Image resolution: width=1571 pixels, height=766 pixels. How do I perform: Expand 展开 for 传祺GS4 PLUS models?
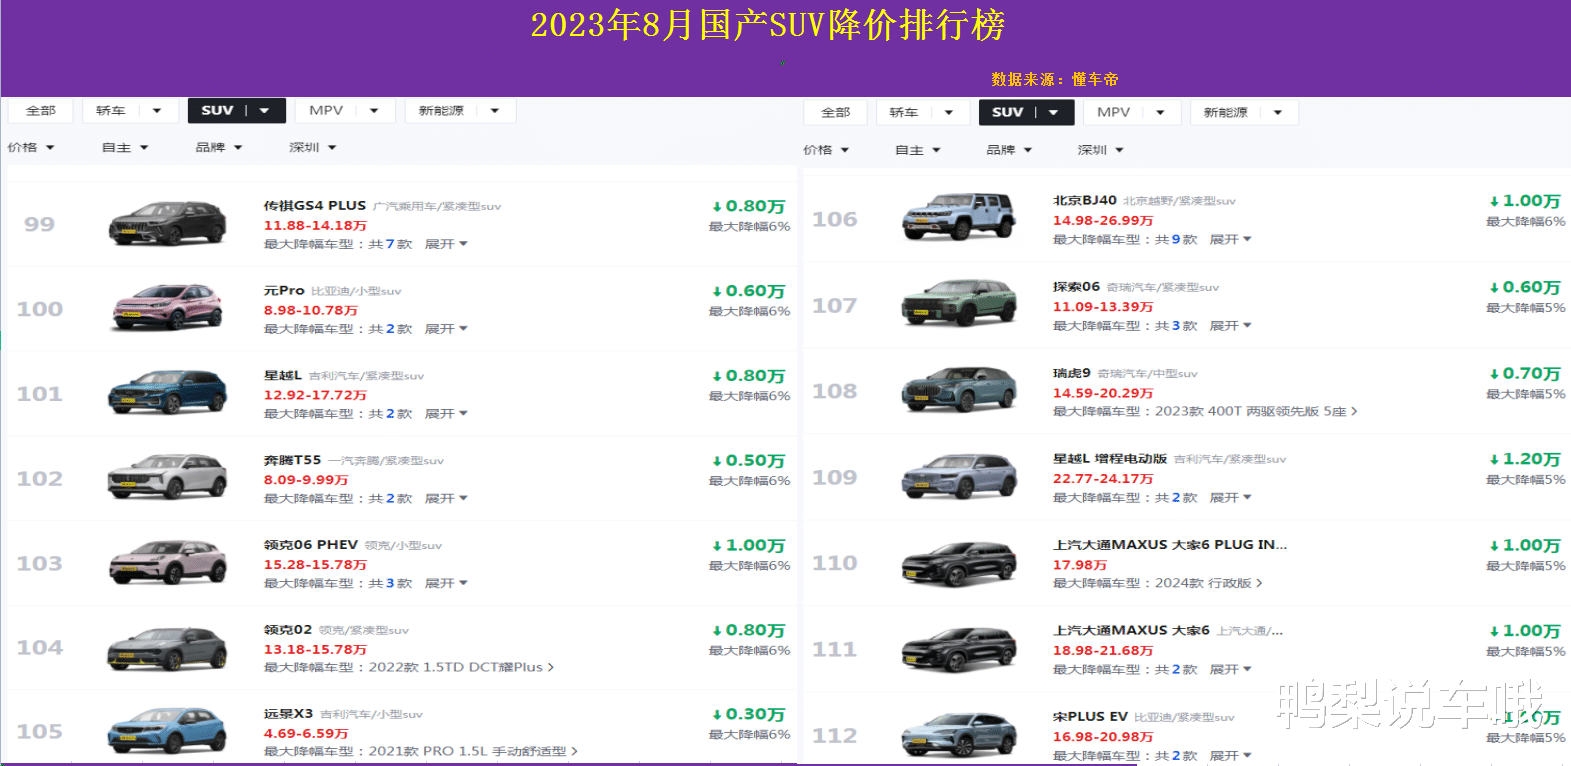tap(446, 244)
